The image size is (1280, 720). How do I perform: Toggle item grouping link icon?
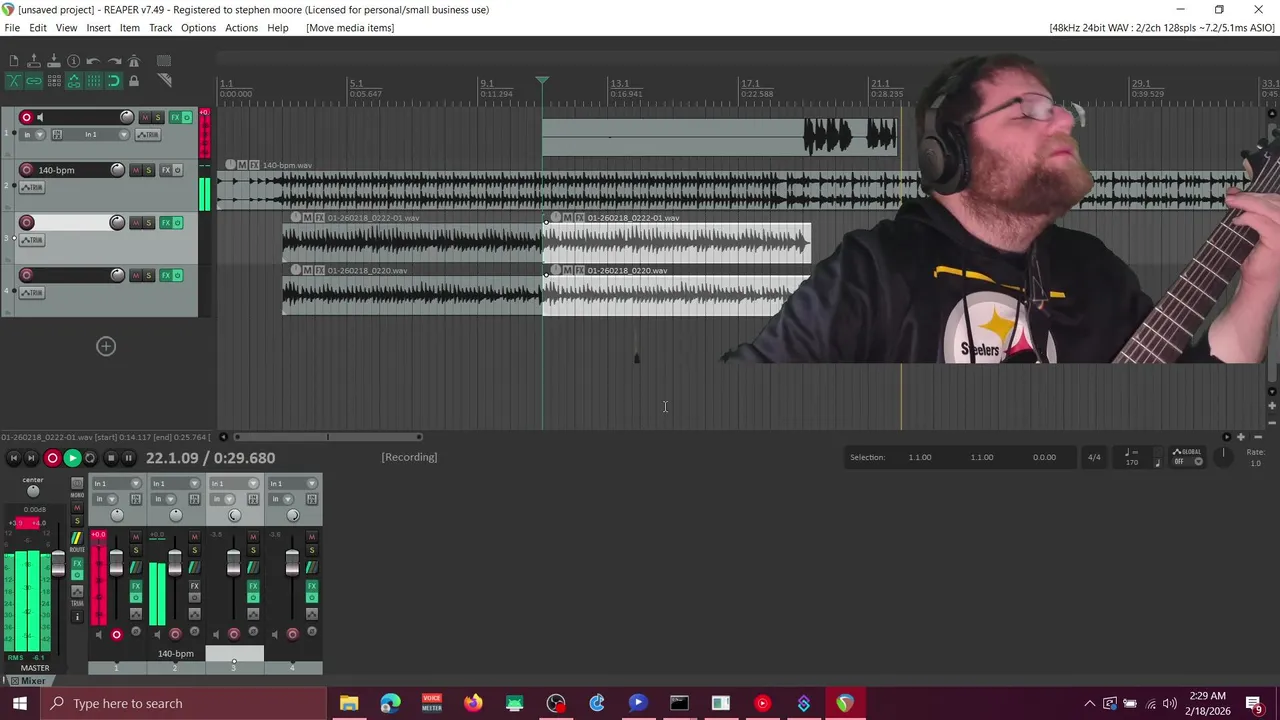34,81
